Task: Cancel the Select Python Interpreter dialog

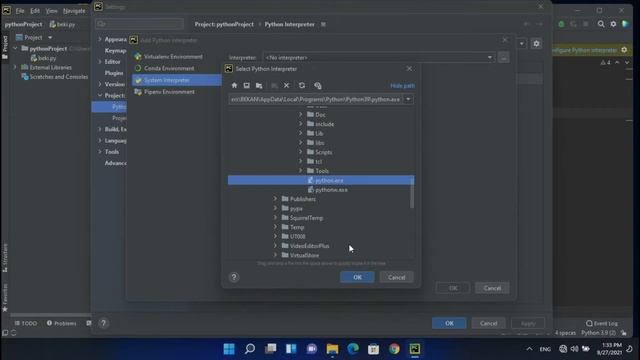Action: pyautogui.click(x=396, y=277)
